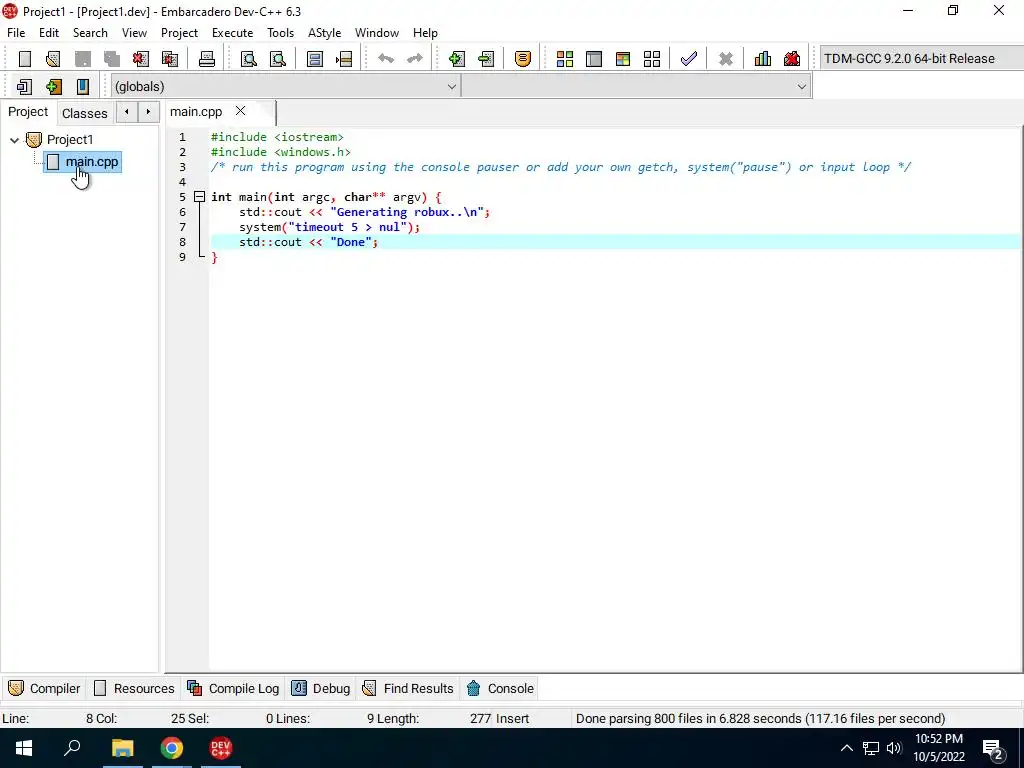Click the Goto Line toolbar icon
This screenshot has width=1024, height=768.
[x=344, y=59]
